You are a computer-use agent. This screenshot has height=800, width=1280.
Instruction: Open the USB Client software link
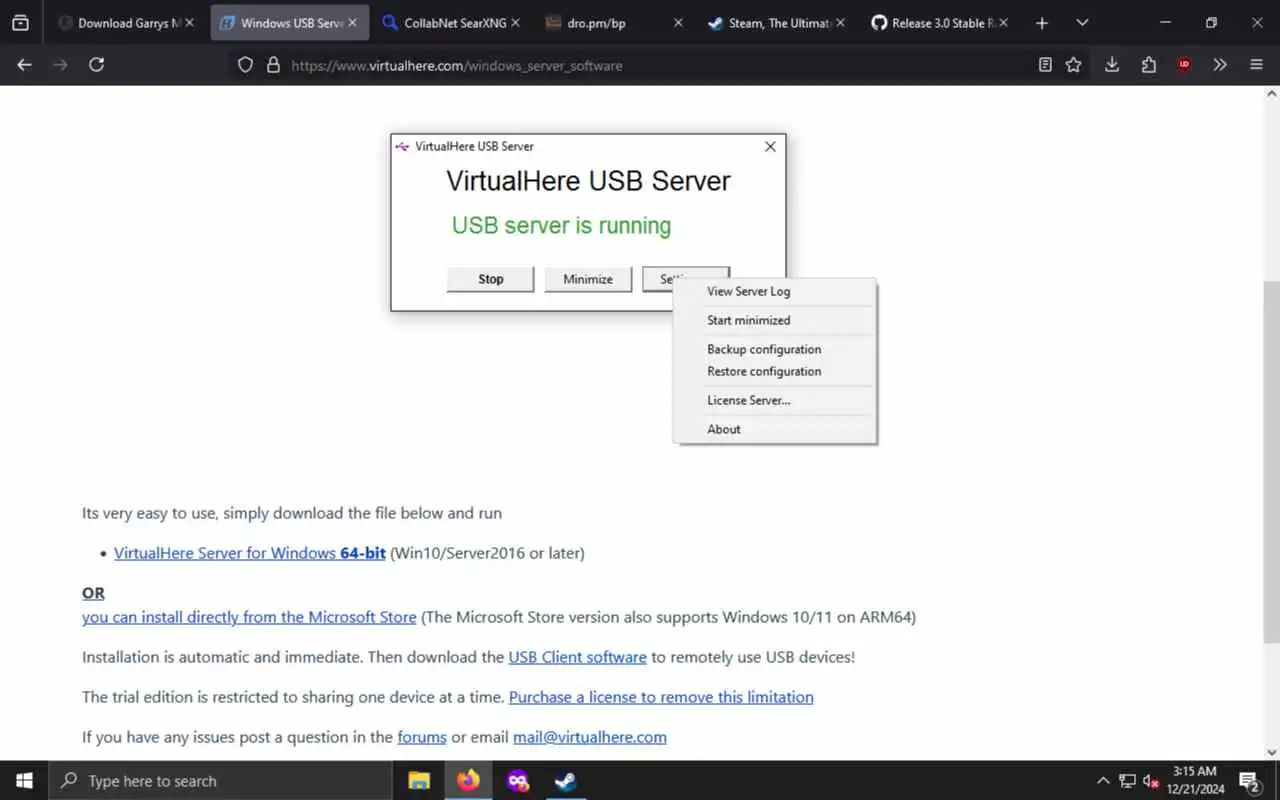pyautogui.click(x=578, y=657)
